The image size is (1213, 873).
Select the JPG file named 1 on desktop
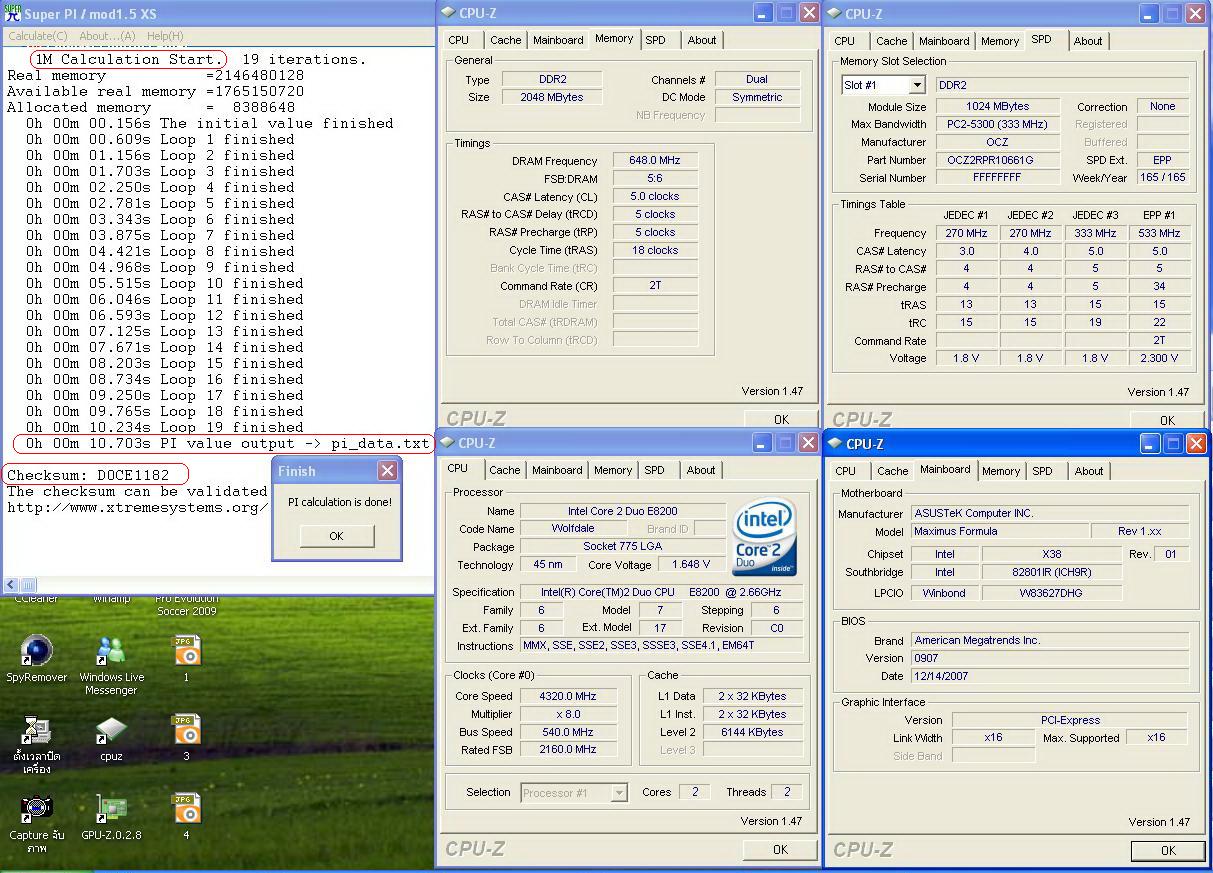pyautogui.click(x=186, y=658)
